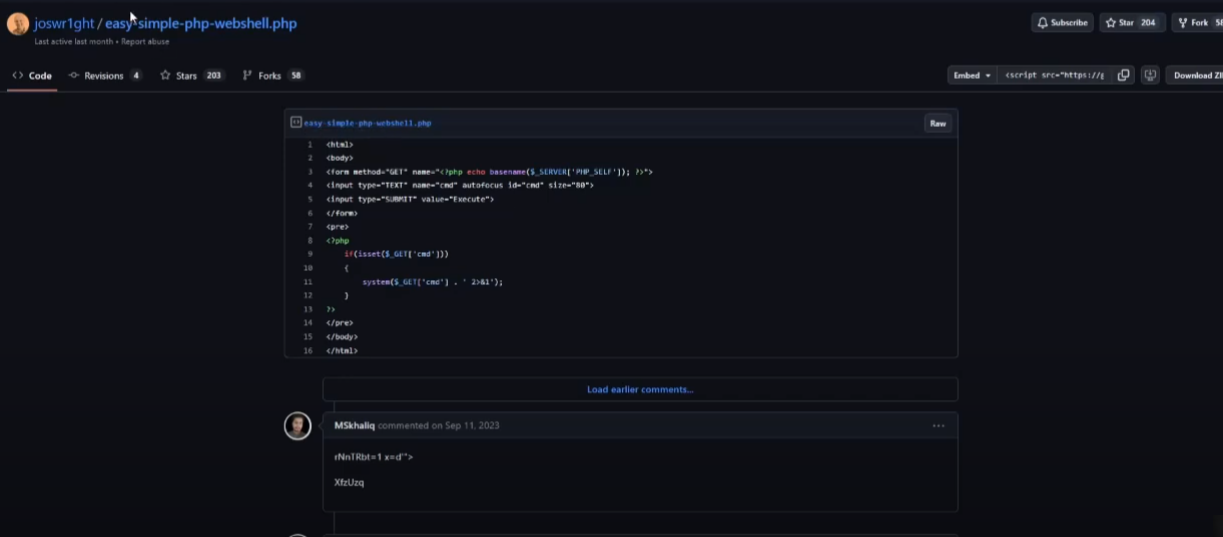The width and height of the screenshot is (1223, 537).
Task: Open the Stars tab
Action: pyautogui.click(x=192, y=76)
